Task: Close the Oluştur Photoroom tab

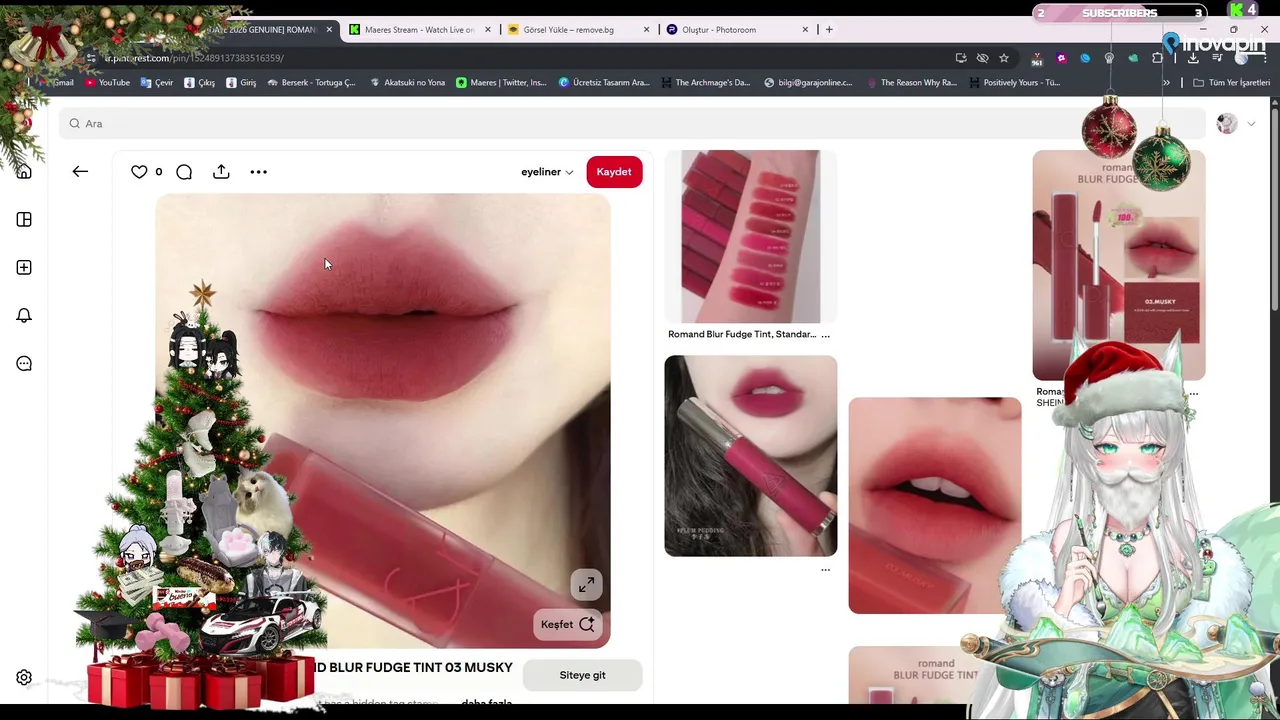Action: click(x=805, y=29)
